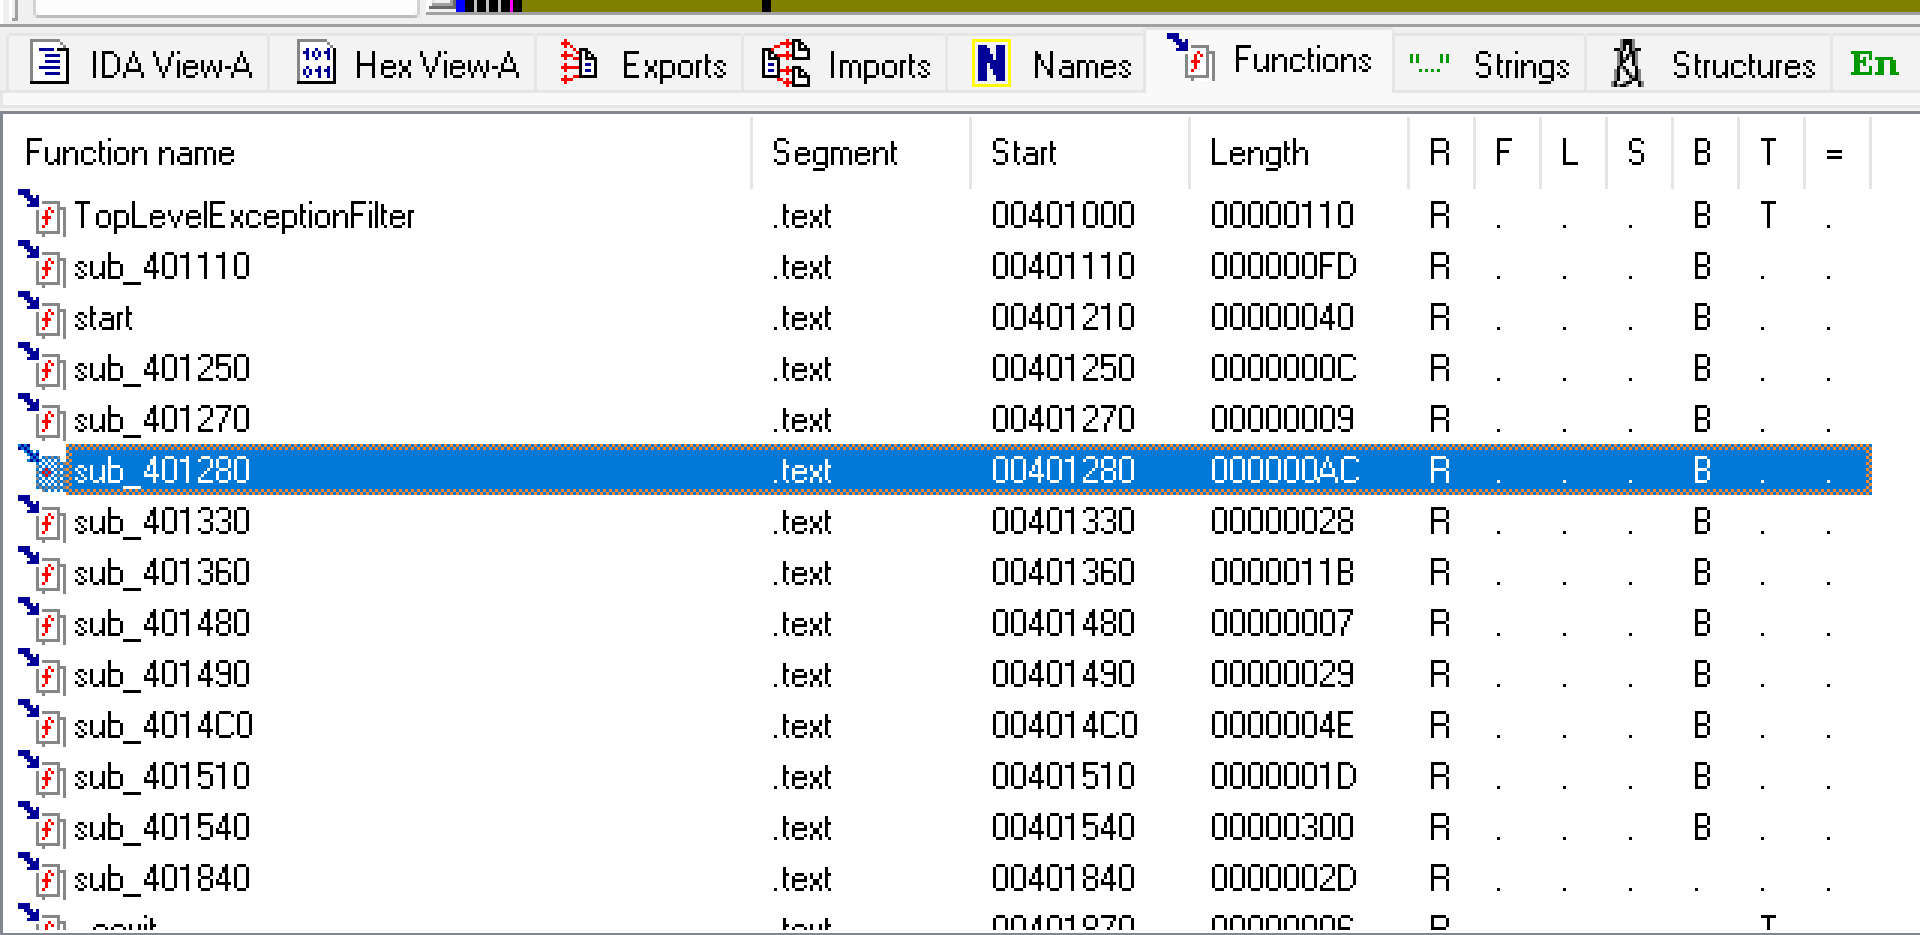Click function icon beside sub_401540
The height and width of the screenshot is (935, 1920).
[42, 825]
